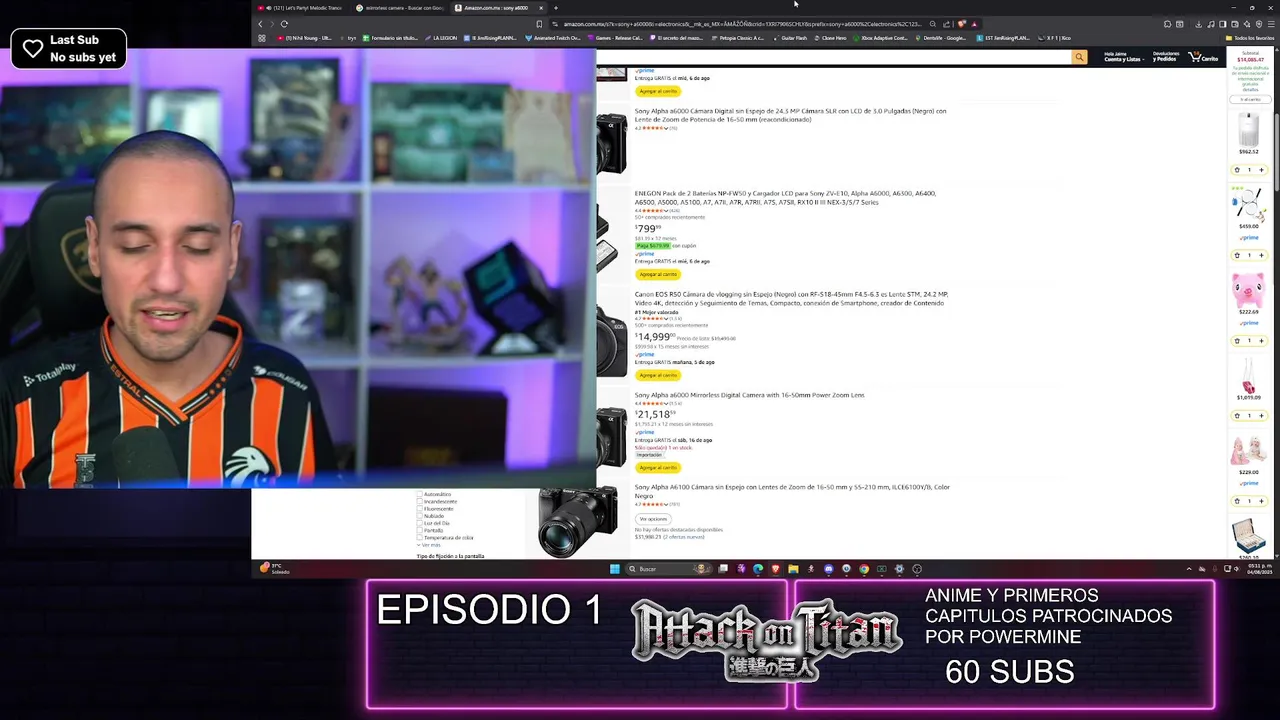
Task: Increase quantity of the $222.69 pig item
Action: pos(1261,341)
